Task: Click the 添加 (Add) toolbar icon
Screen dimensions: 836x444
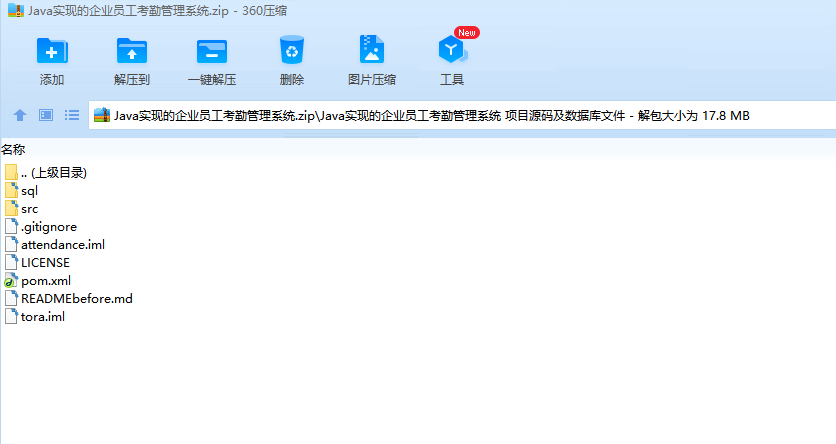Action: pyautogui.click(x=52, y=51)
